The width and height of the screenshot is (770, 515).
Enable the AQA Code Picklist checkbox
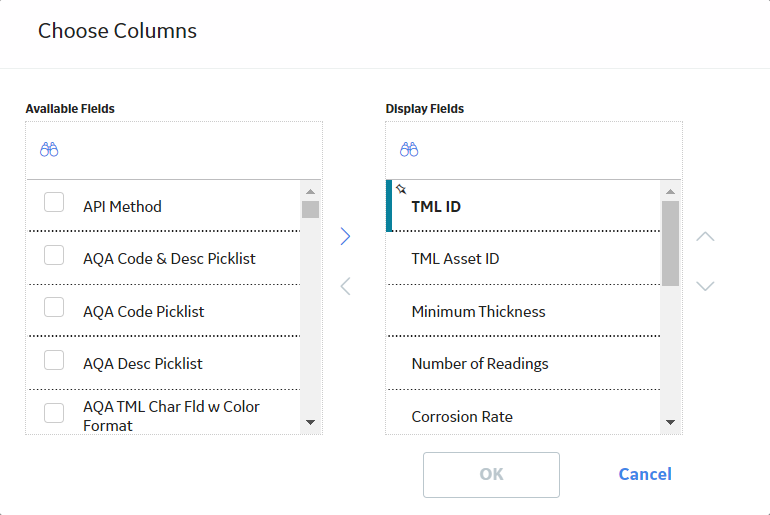click(x=54, y=307)
